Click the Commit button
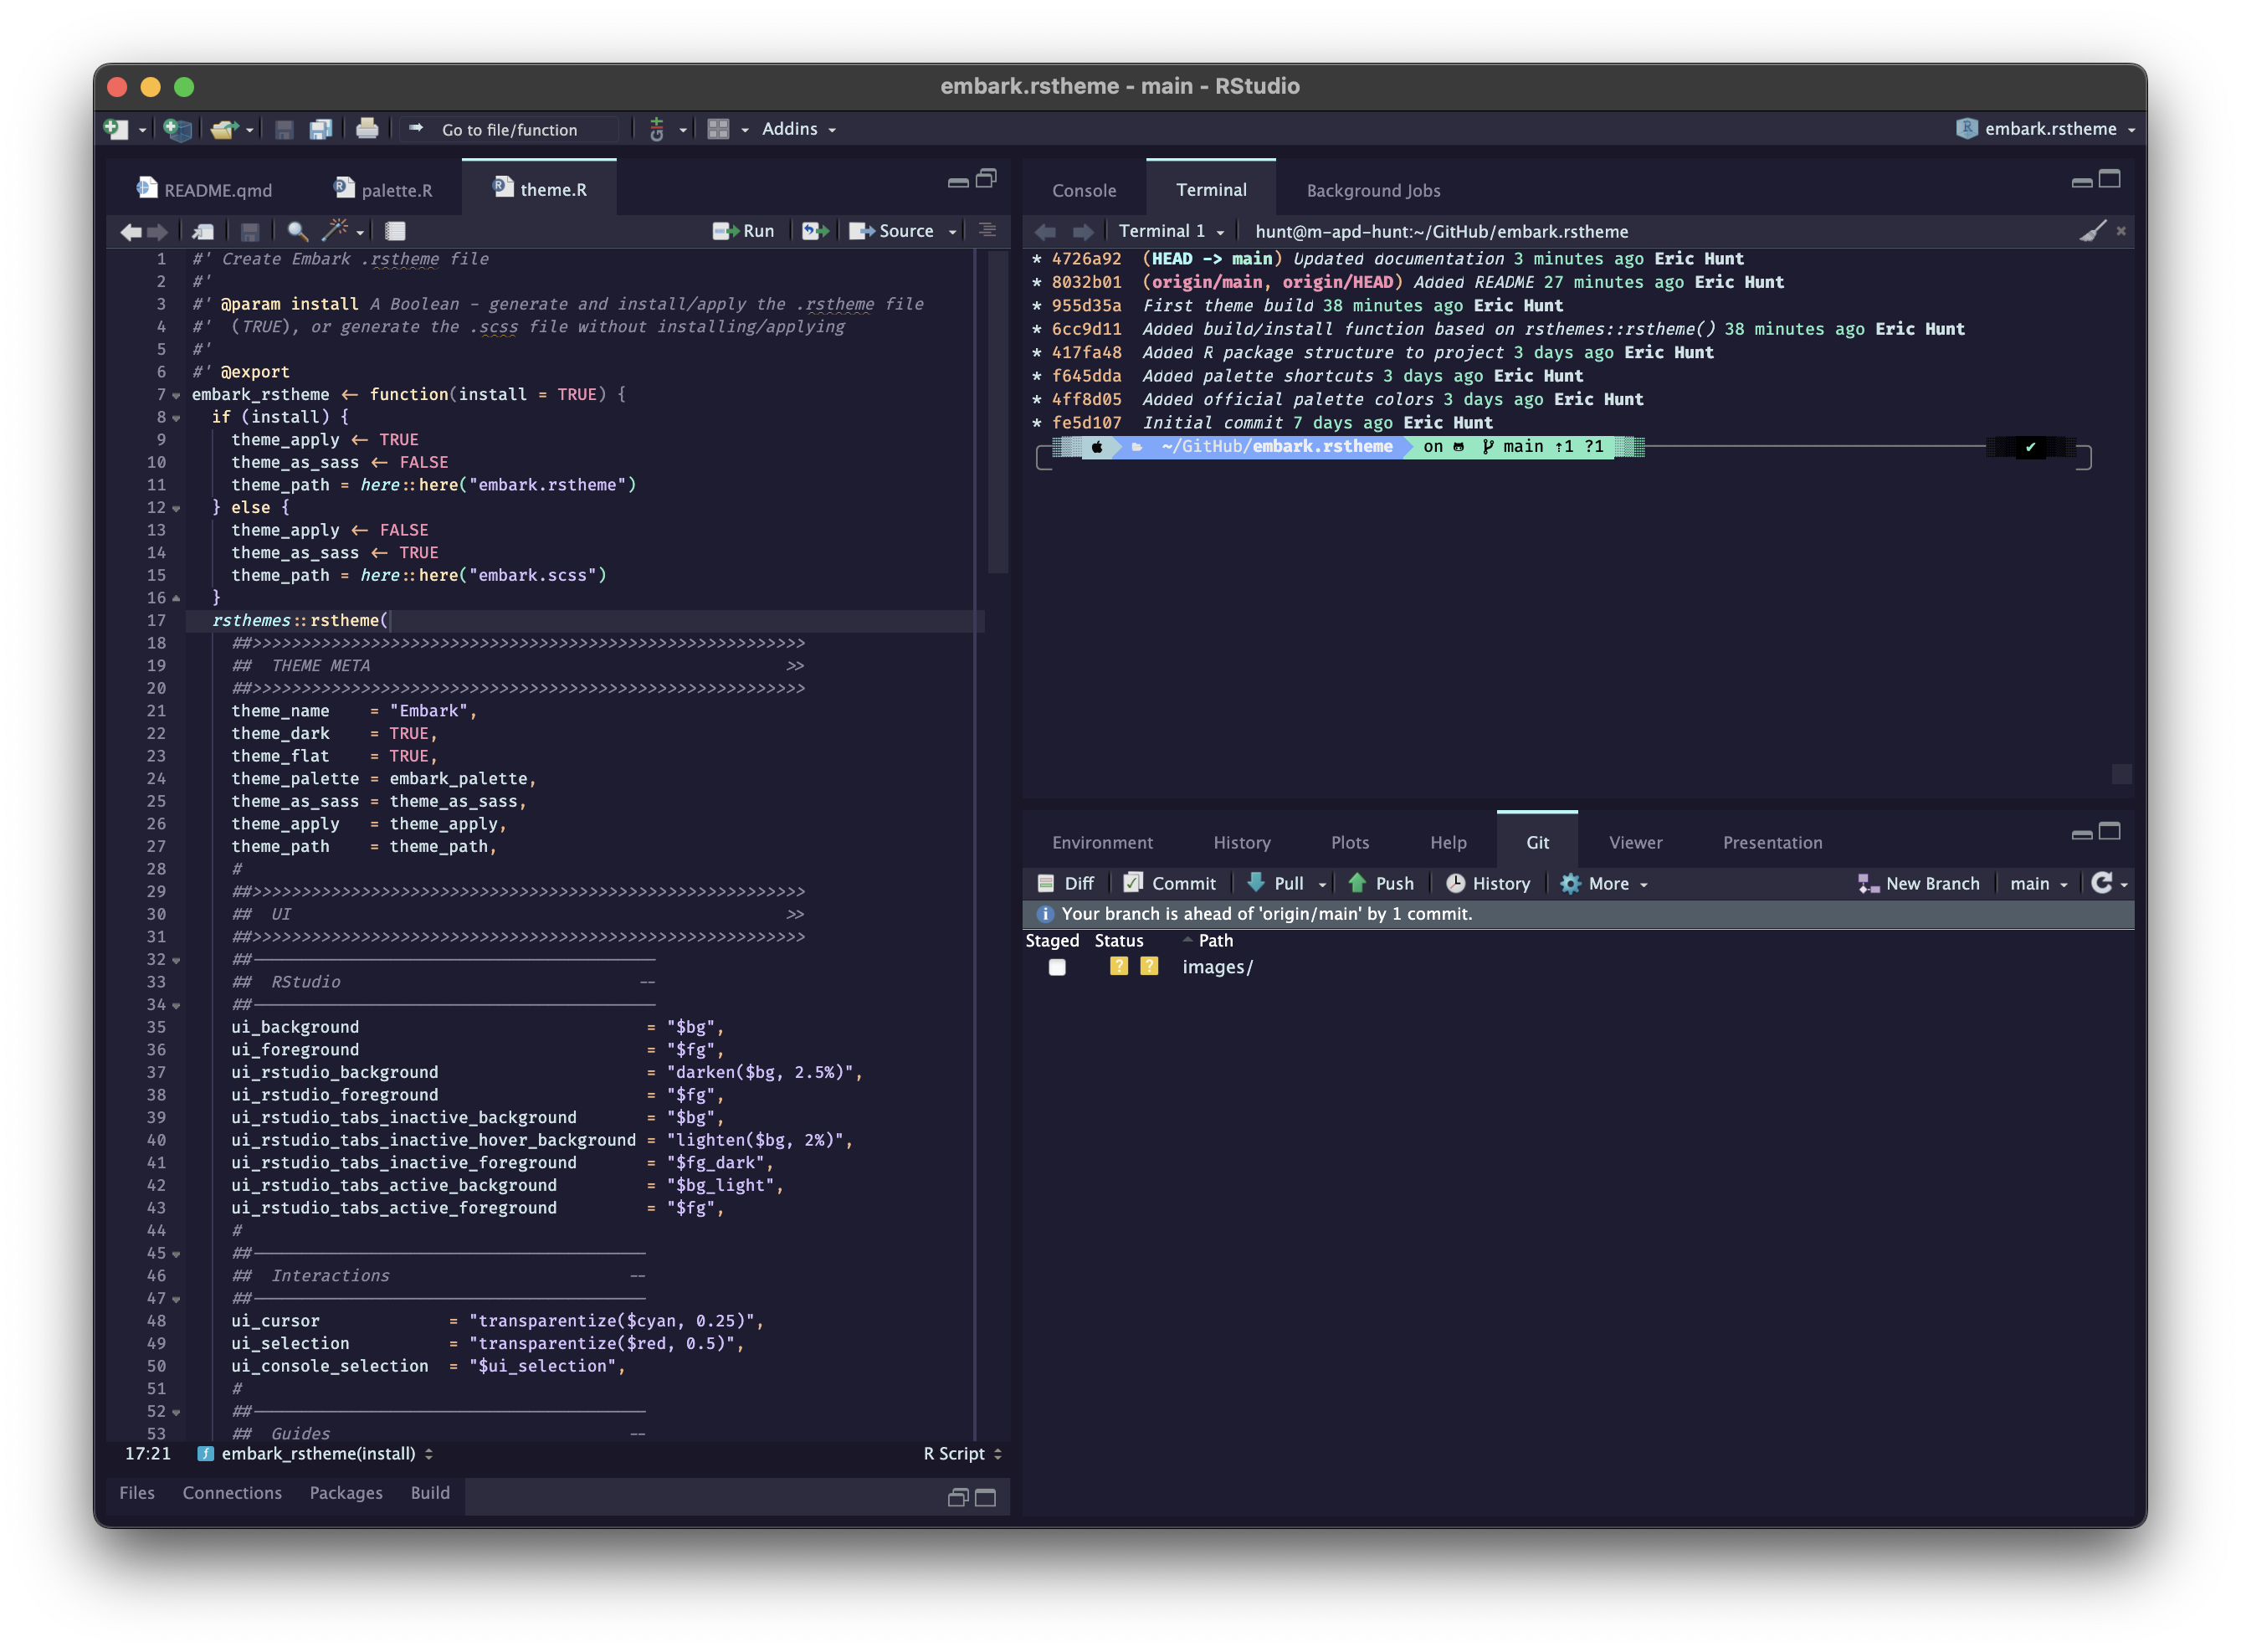The image size is (2241, 1652). point(1169,884)
